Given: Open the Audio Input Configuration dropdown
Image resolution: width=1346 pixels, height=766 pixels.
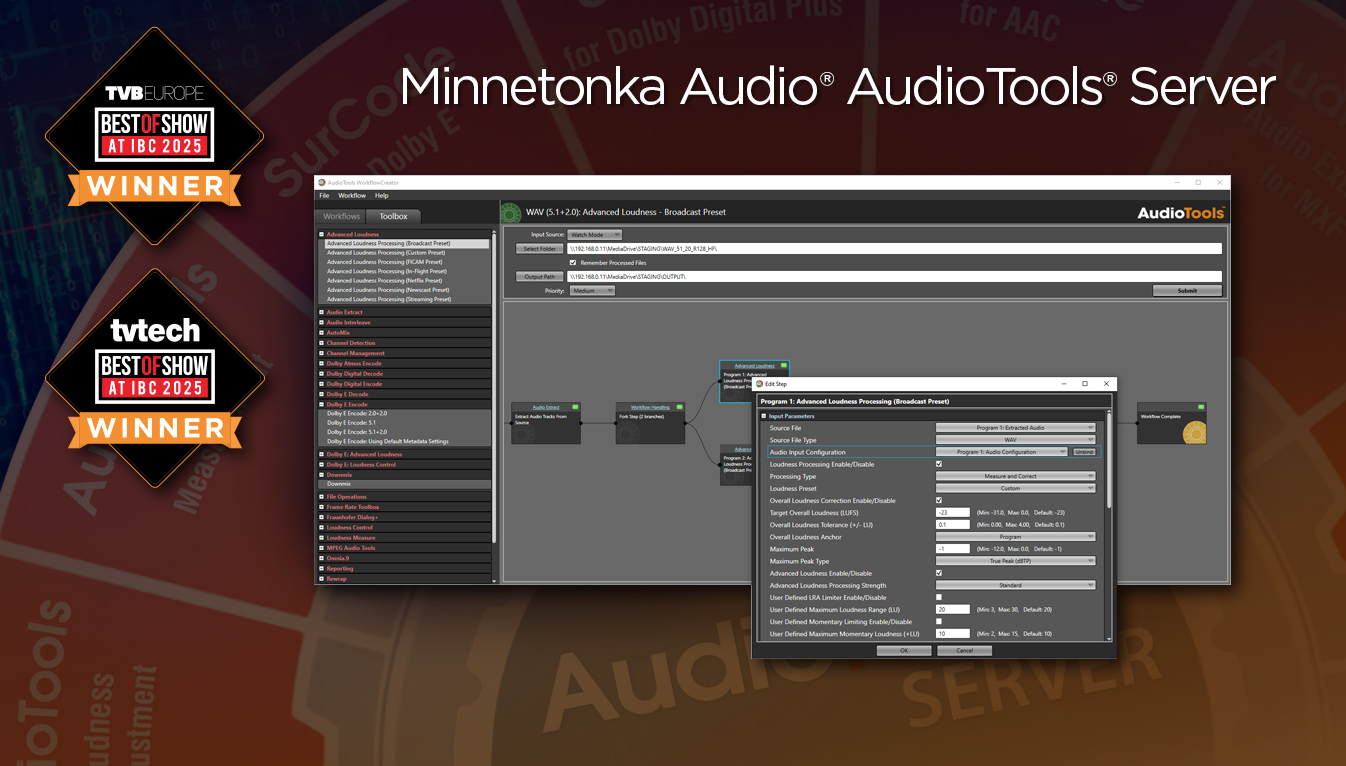Looking at the screenshot, I should click(1002, 452).
